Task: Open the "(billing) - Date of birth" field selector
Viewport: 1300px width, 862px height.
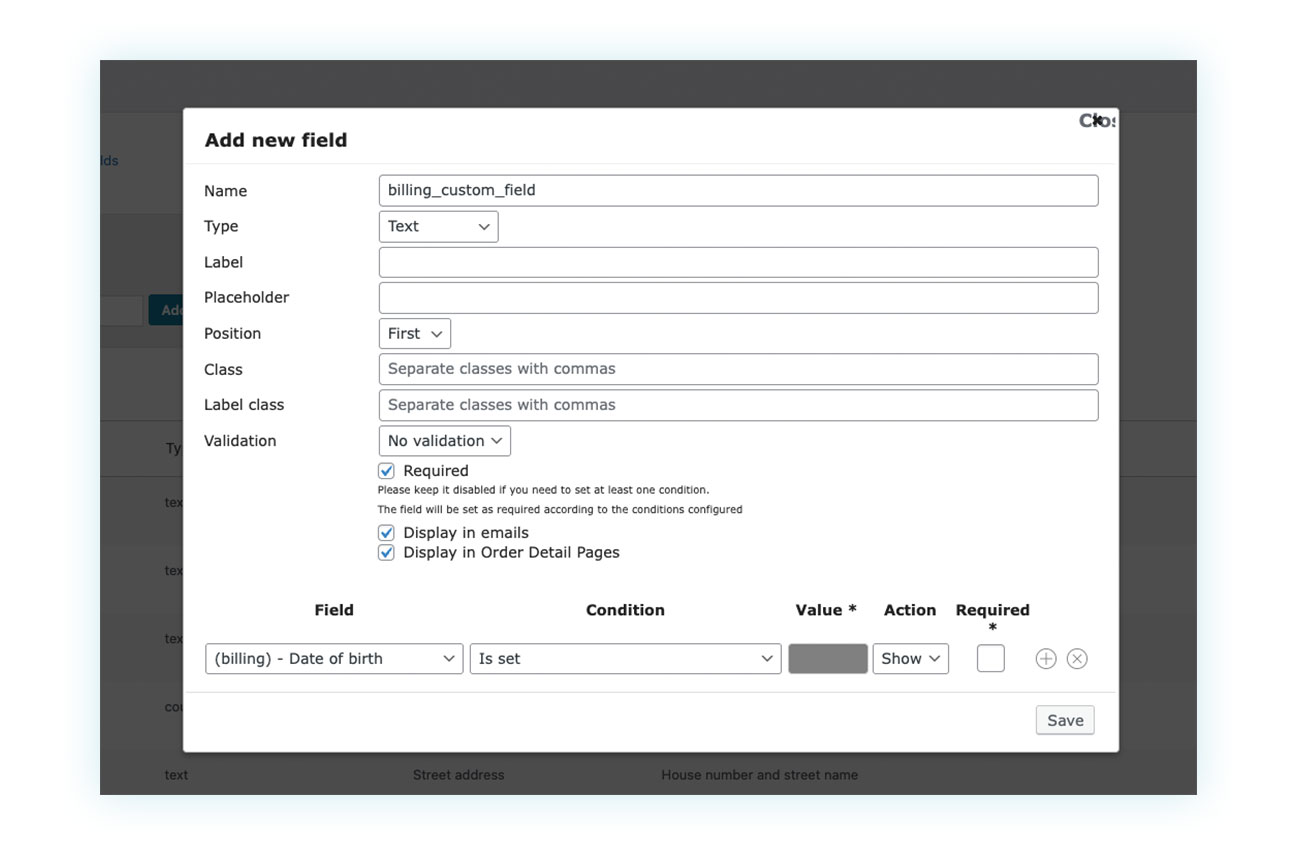Action: click(x=333, y=658)
